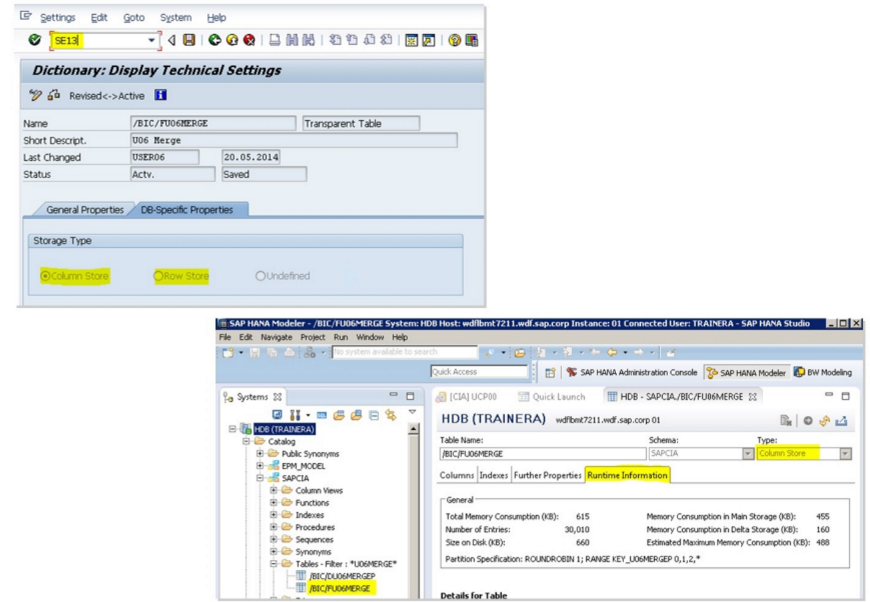The width and height of the screenshot is (870, 602).
Task: Open the Systems panel view menu triangle
Action: [x=412, y=412]
